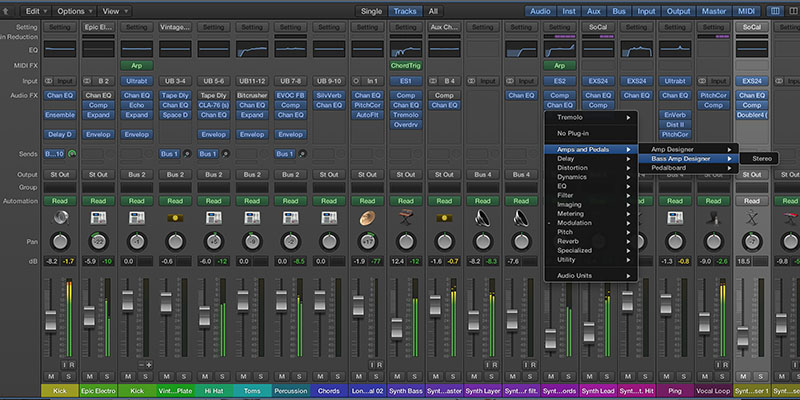The height and width of the screenshot is (400, 800).
Task: Open the Edit dropdown menu
Action: click(x=38, y=10)
